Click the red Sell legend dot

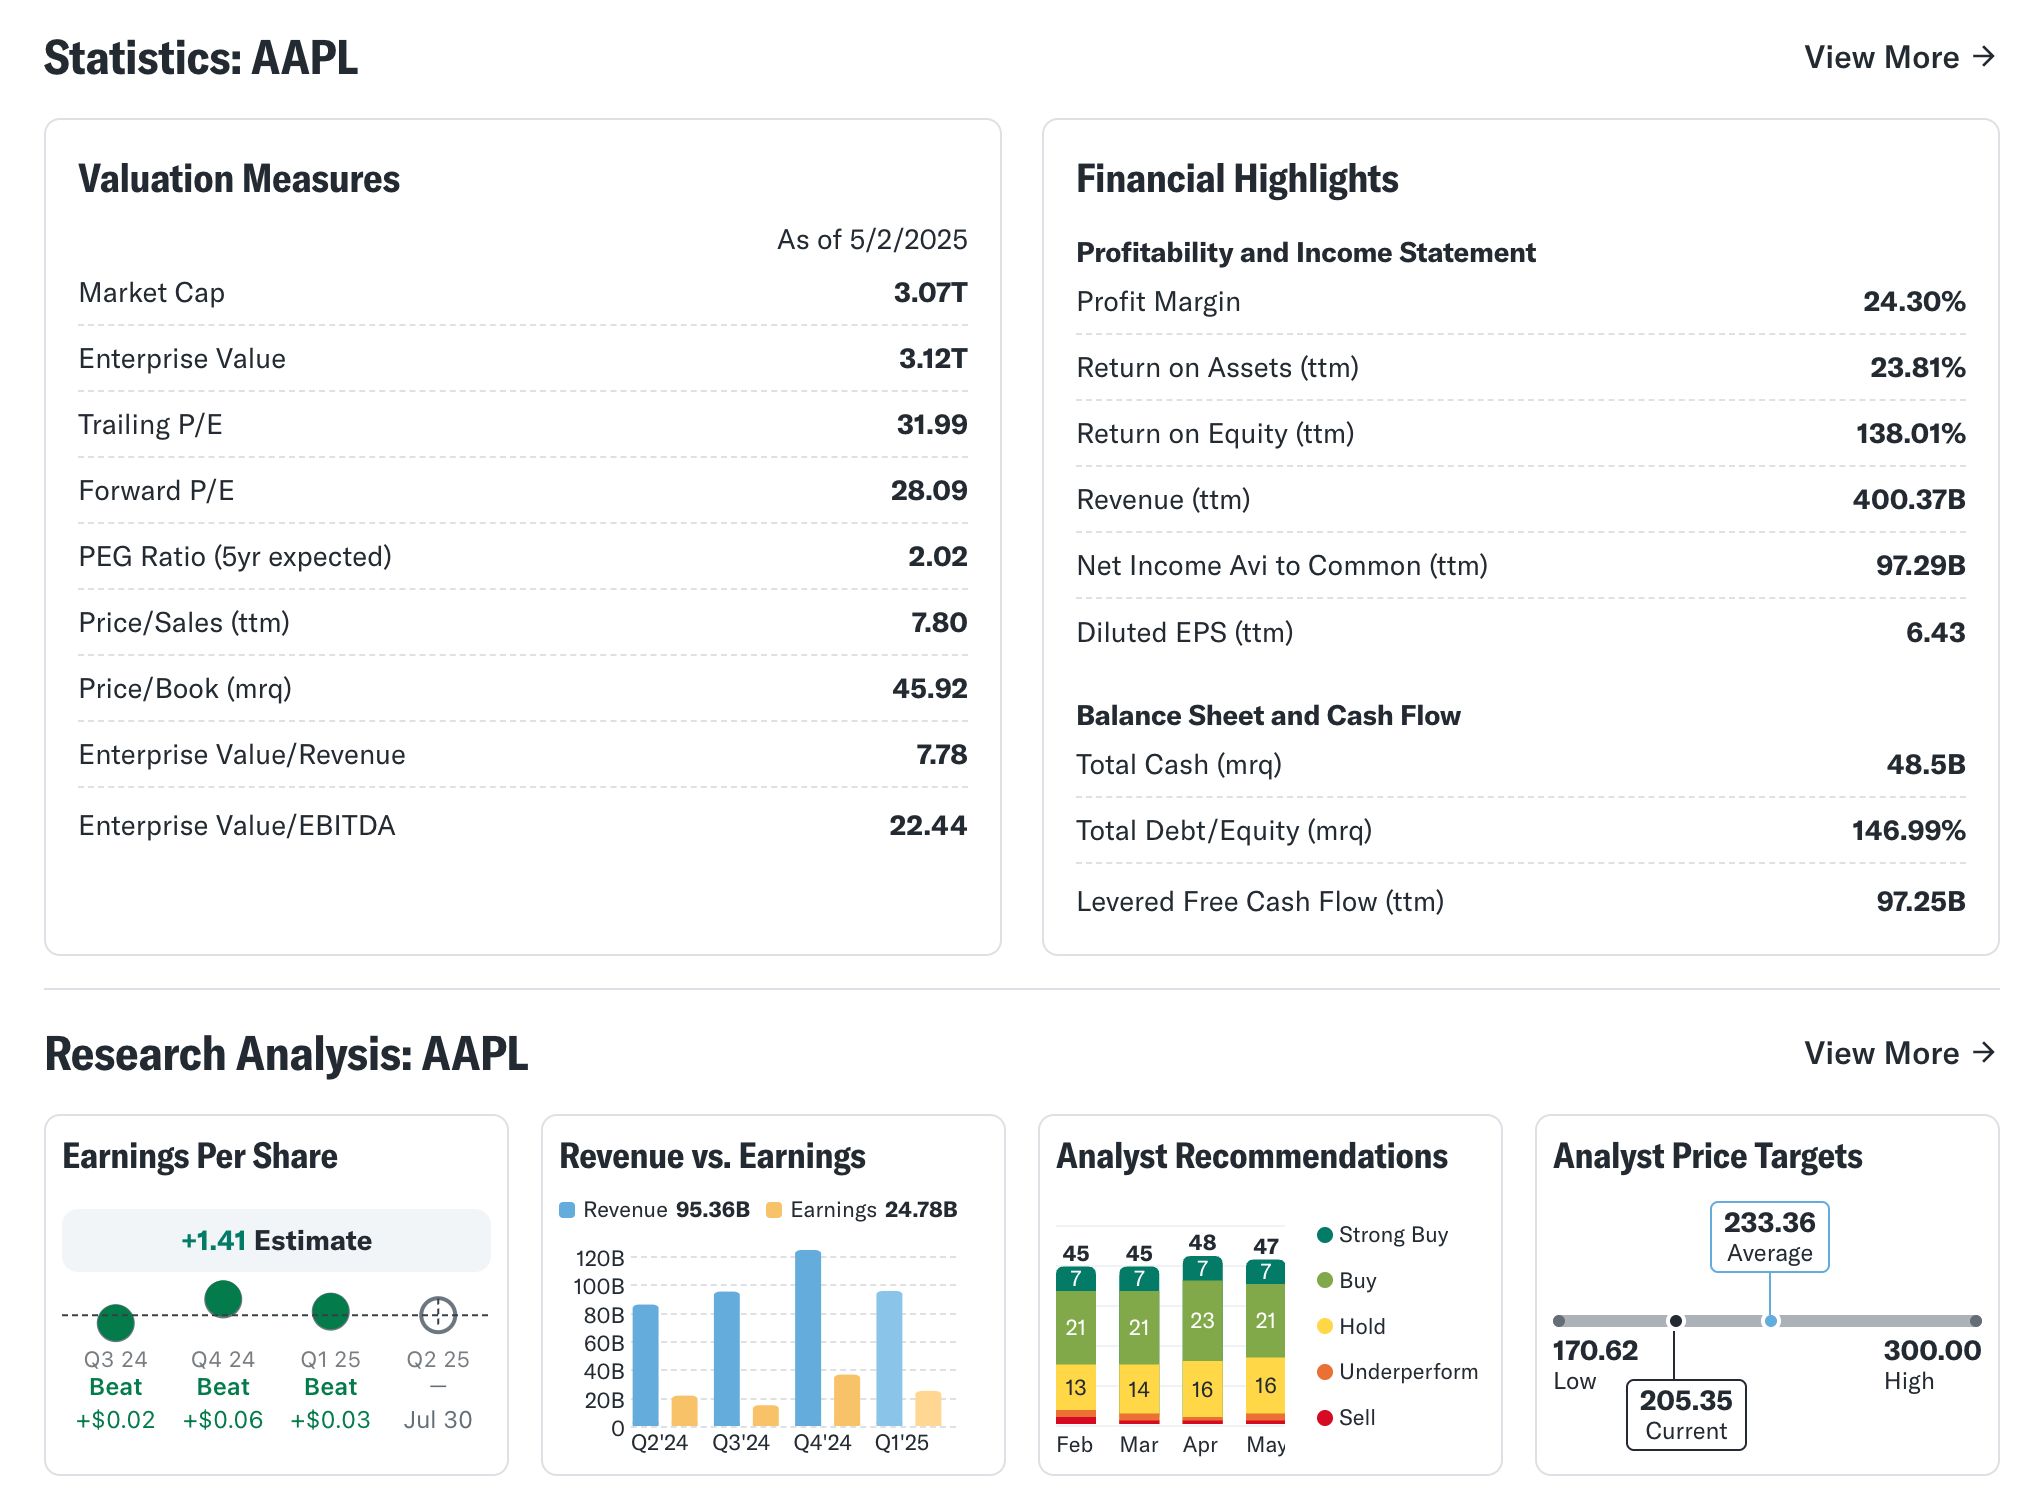click(1325, 1417)
